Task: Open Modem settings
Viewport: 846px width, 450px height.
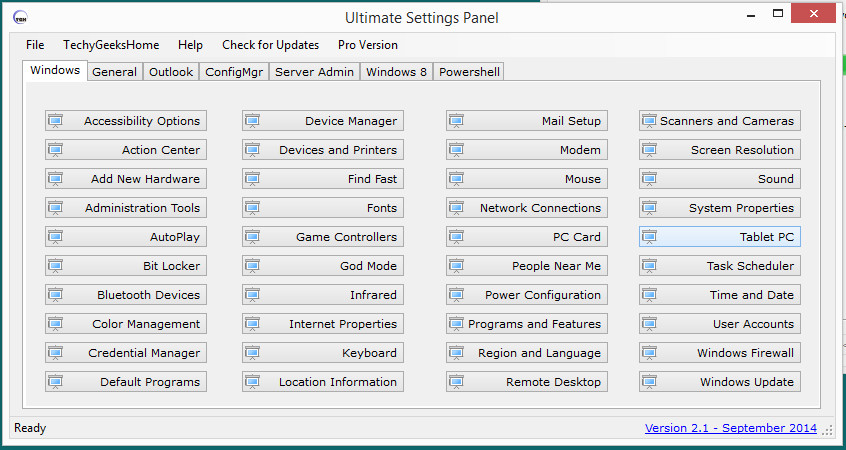Action: coord(527,150)
